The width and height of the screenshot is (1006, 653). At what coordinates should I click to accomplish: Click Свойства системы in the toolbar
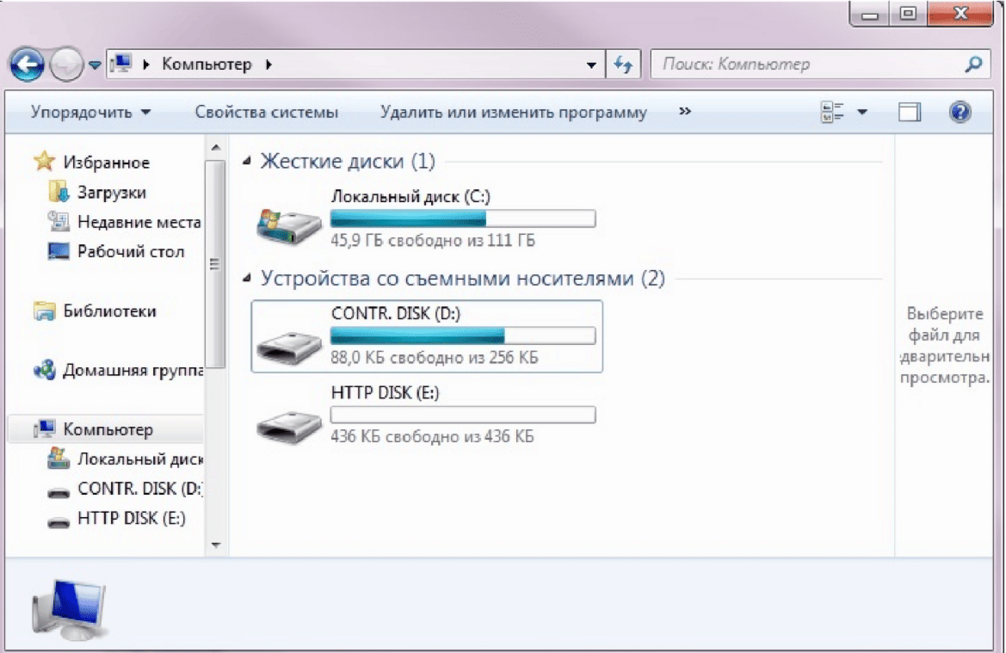266,112
